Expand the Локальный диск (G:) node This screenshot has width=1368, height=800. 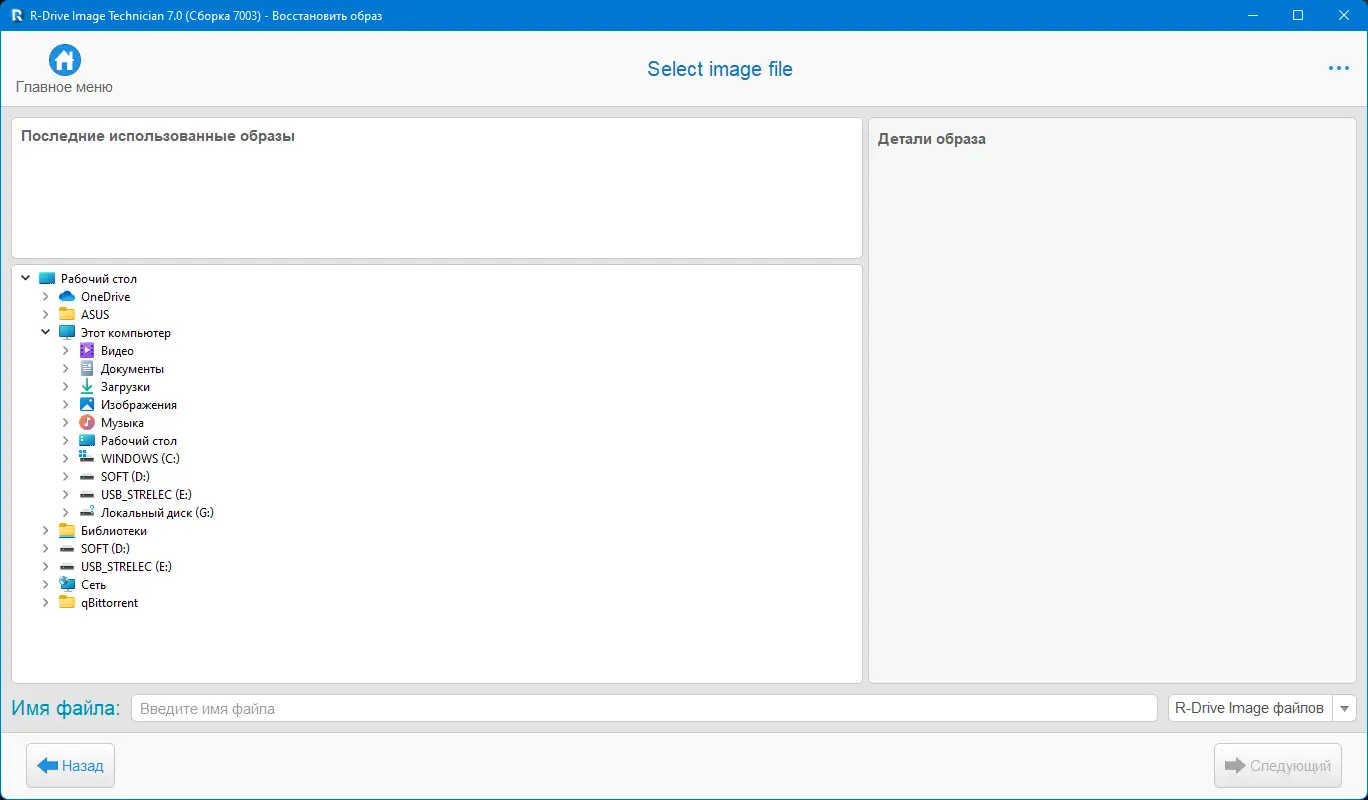pos(65,513)
